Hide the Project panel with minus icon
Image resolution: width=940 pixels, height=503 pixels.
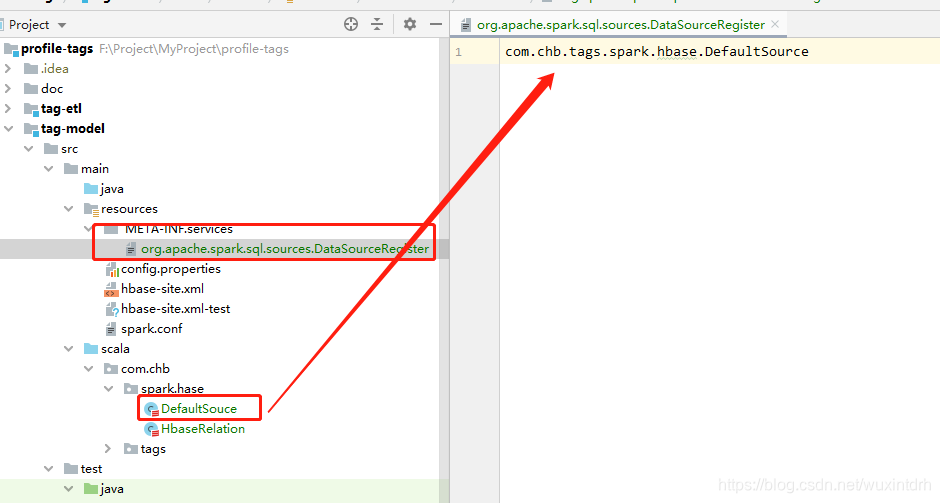436,25
